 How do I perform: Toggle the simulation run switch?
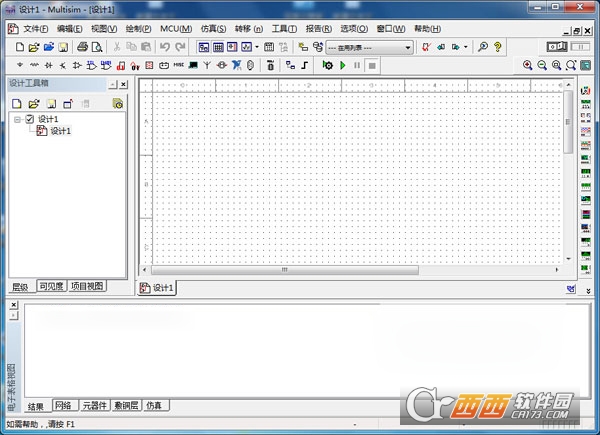[557, 47]
